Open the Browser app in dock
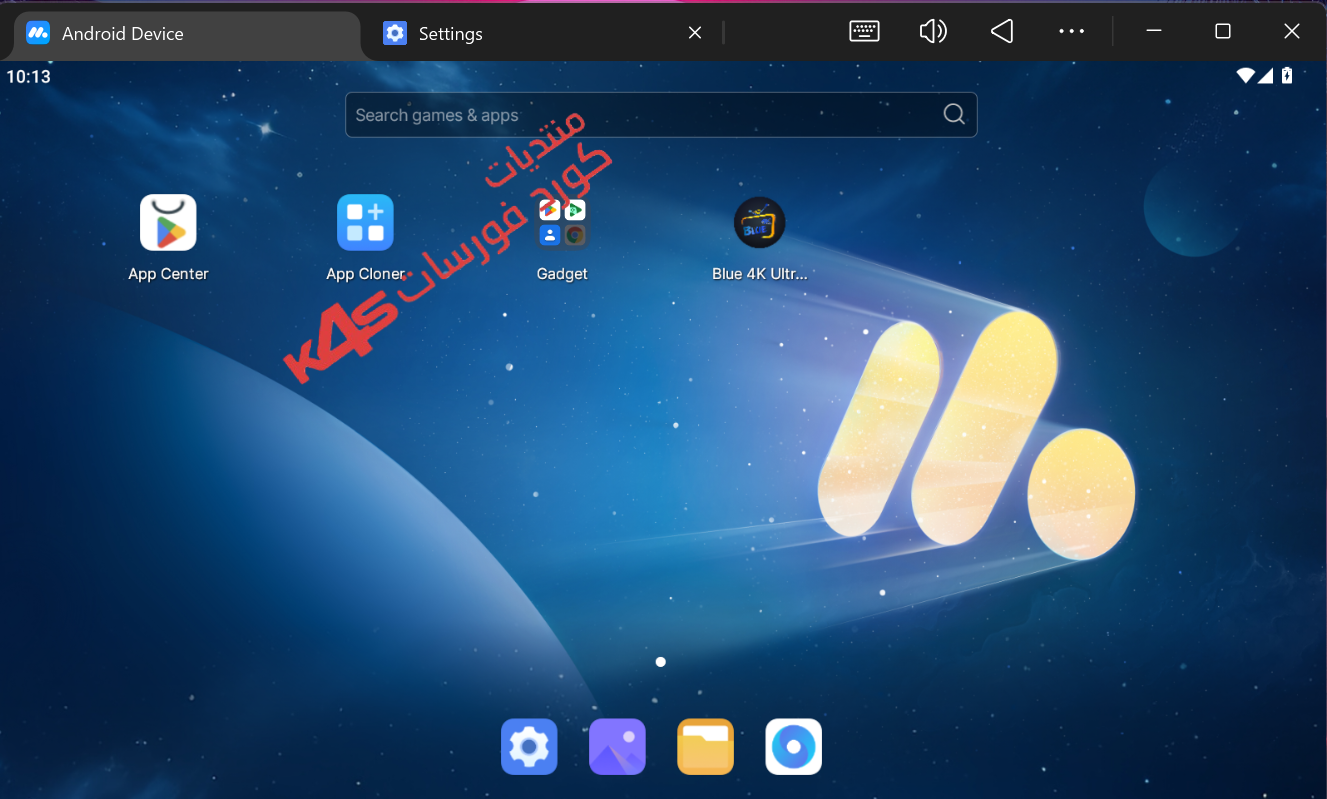Image resolution: width=1327 pixels, height=799 pixels. coord(794,747)
